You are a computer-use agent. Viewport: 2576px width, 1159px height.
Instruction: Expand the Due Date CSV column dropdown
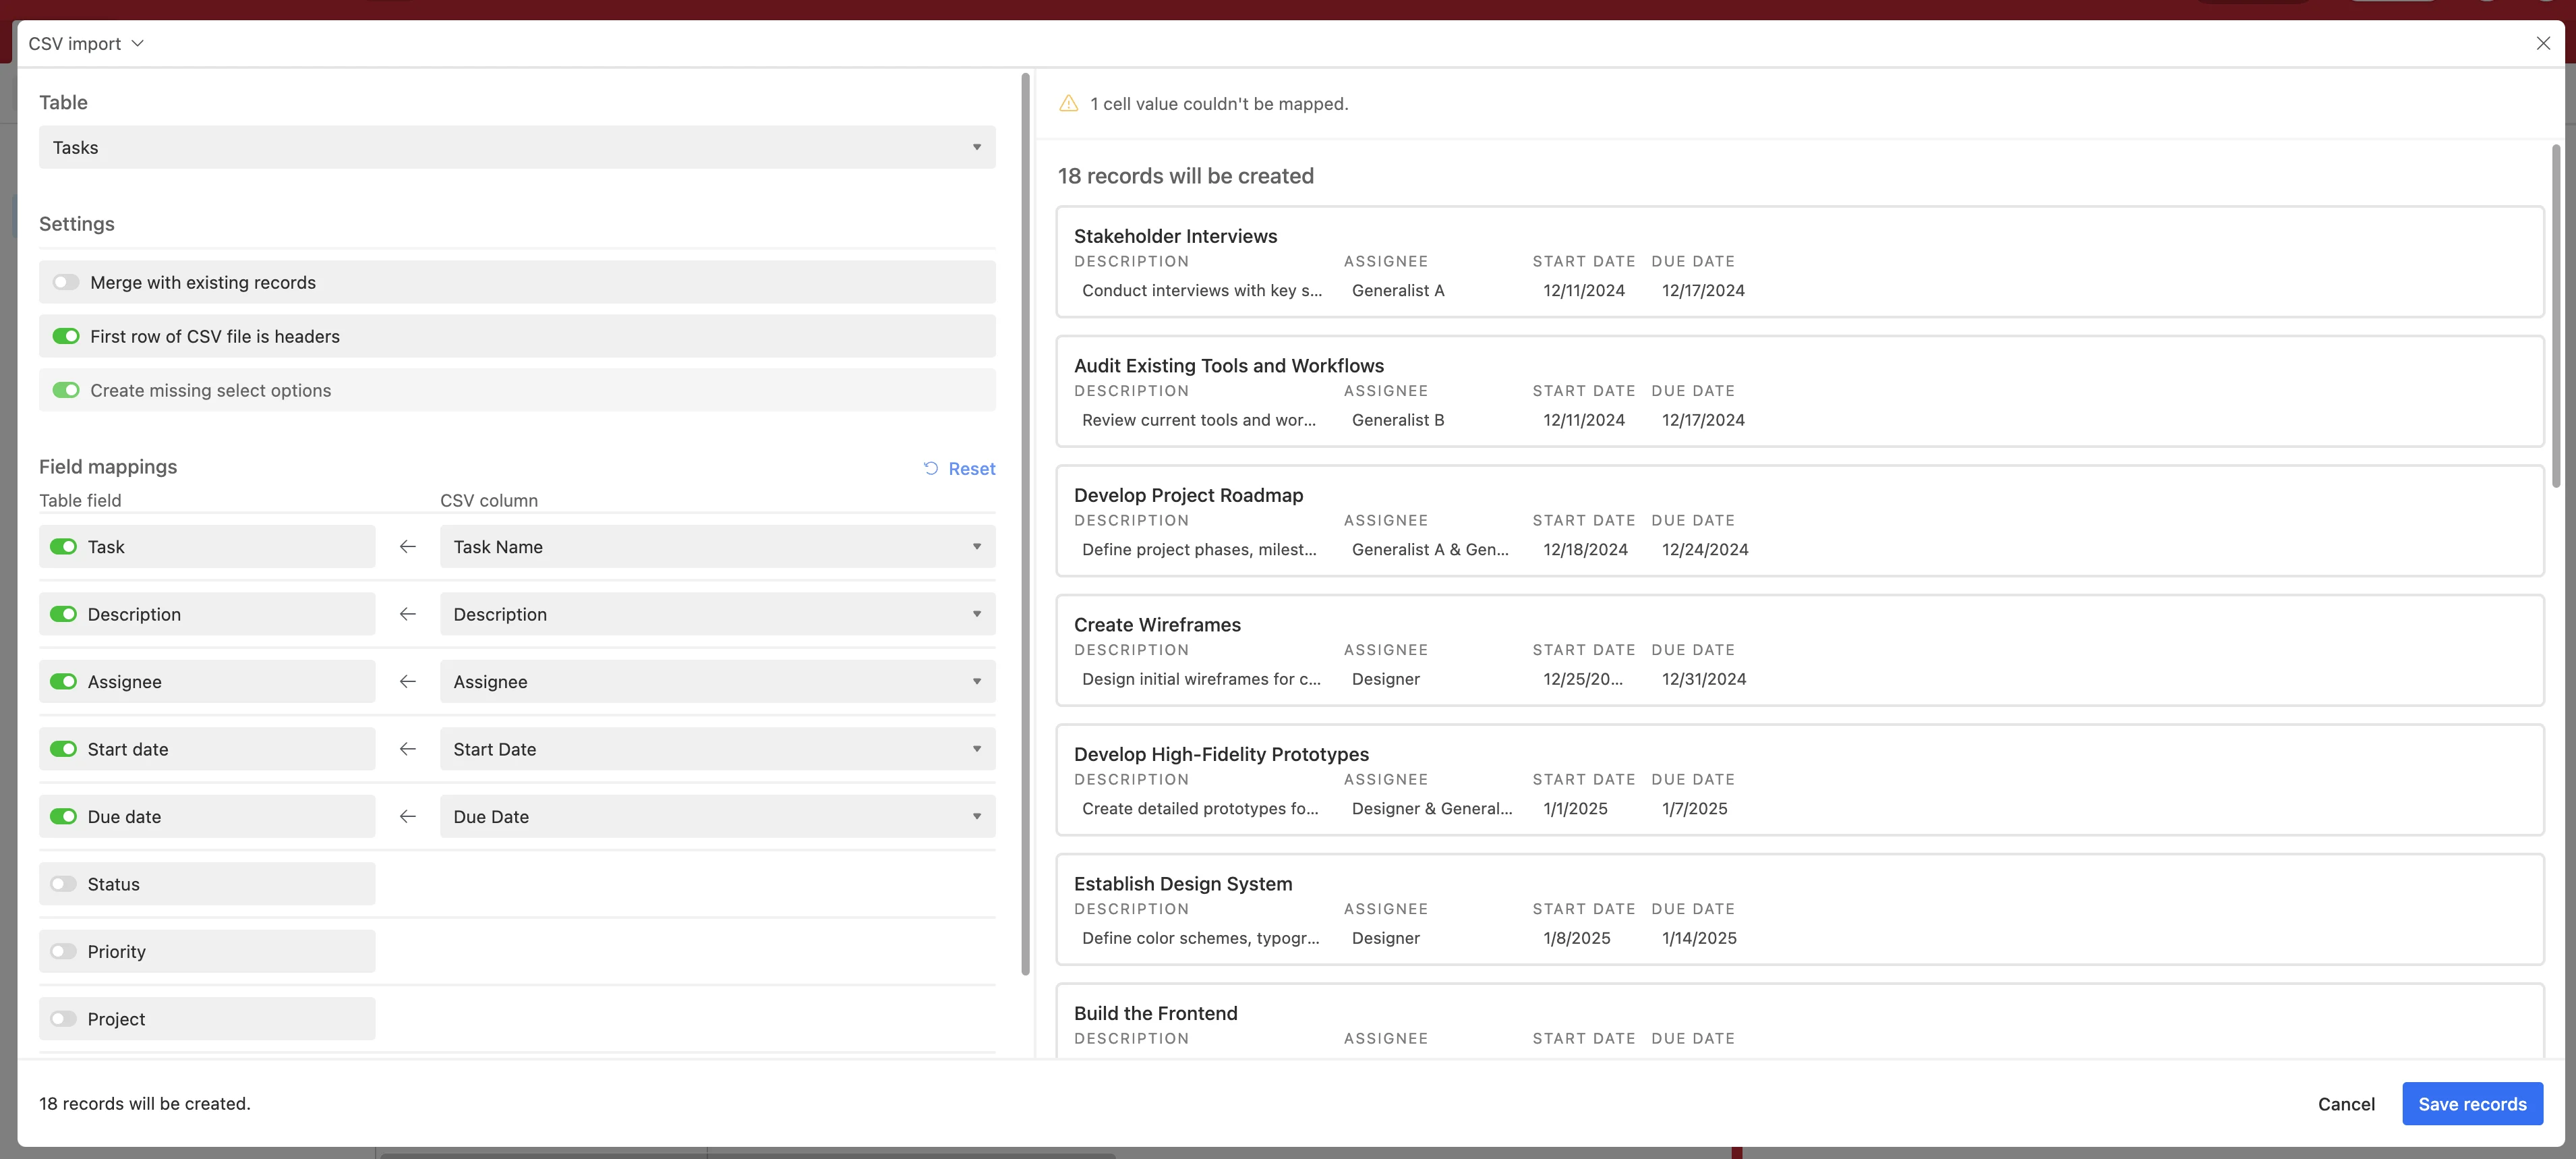pos(716,817)
